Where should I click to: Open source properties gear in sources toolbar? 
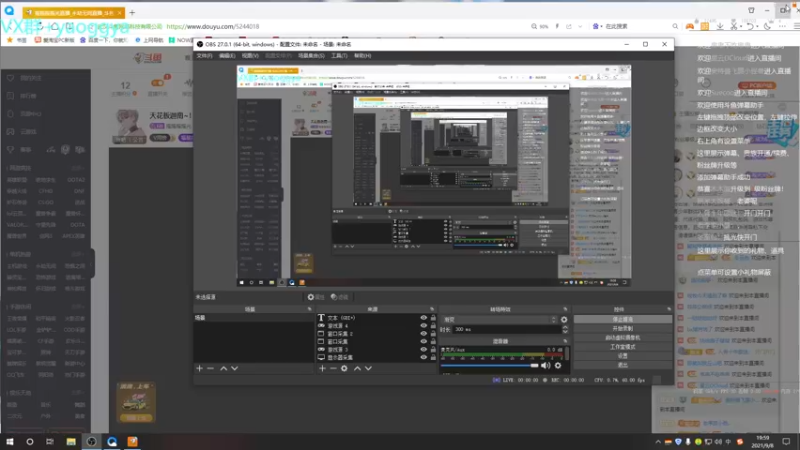(x=344, y=368)
